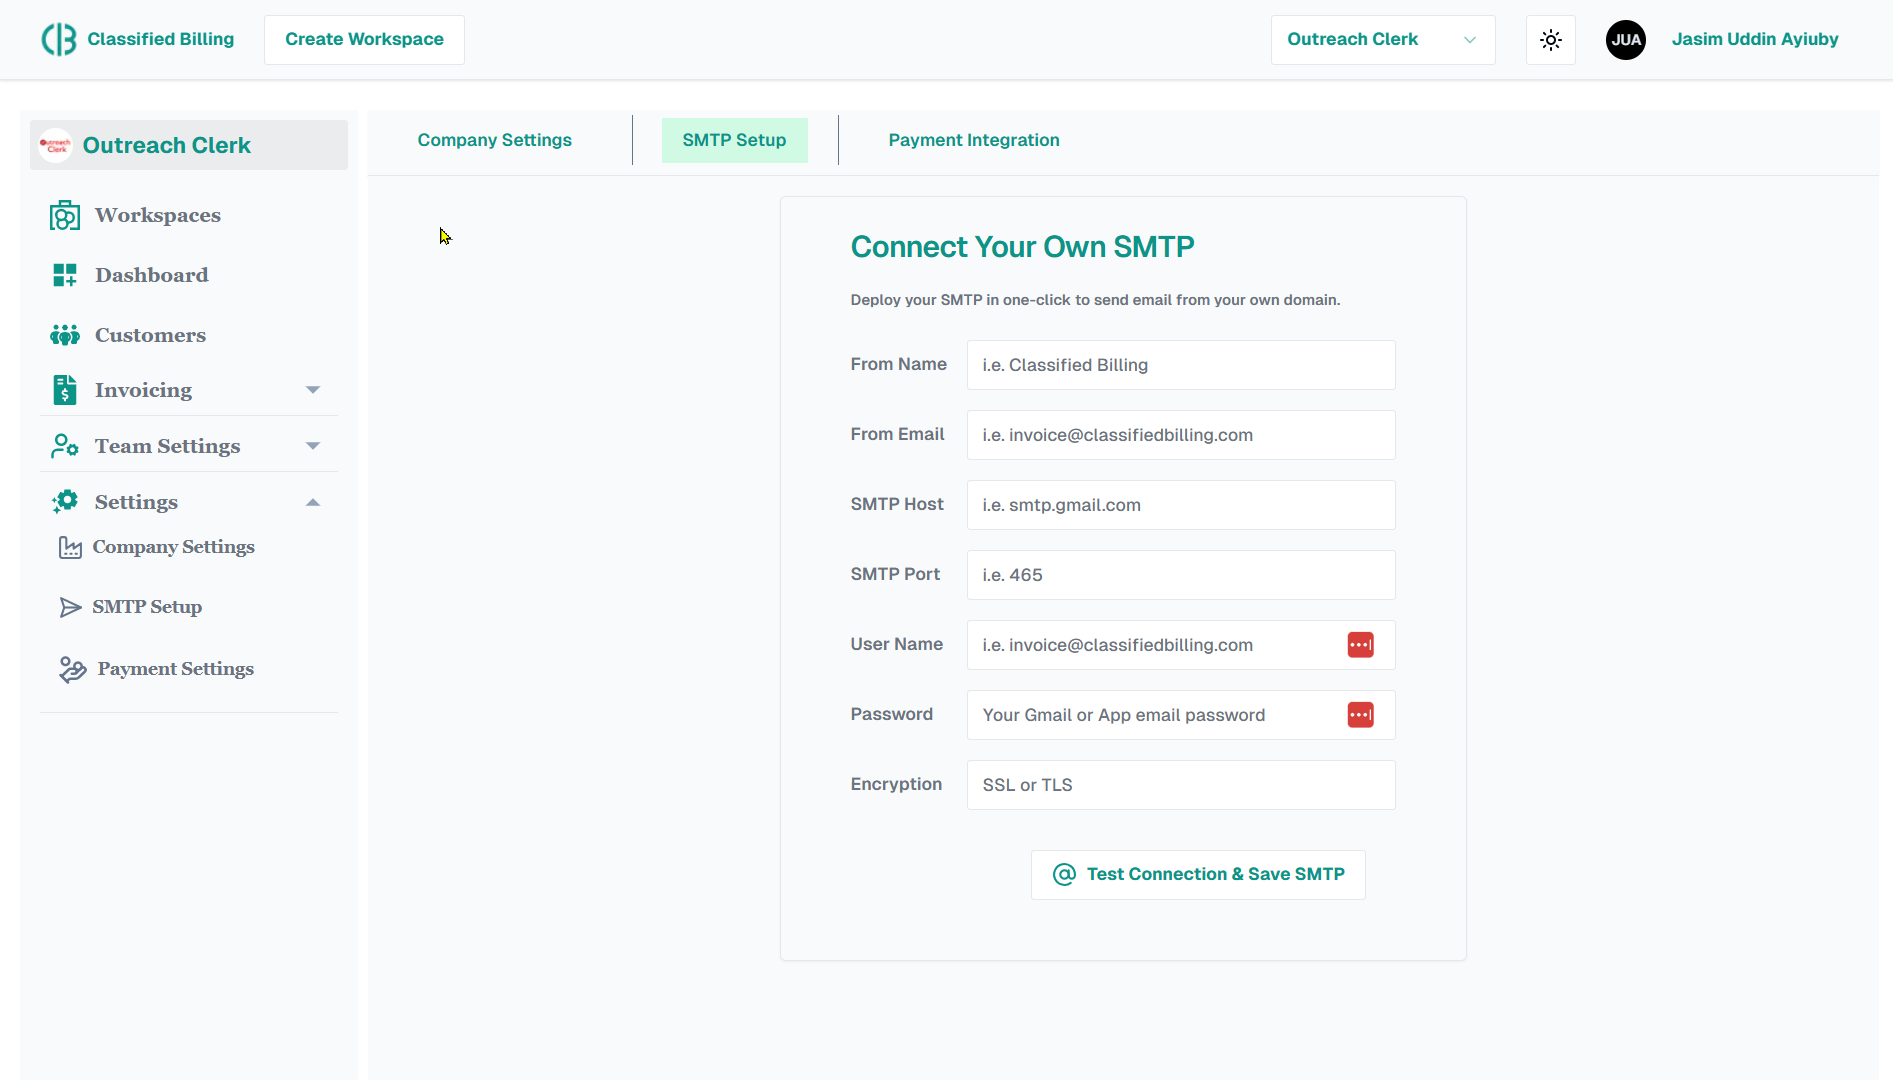Open the JUA user avatar
This screenshot has height=1080, width=1893.
point(1625,40)
